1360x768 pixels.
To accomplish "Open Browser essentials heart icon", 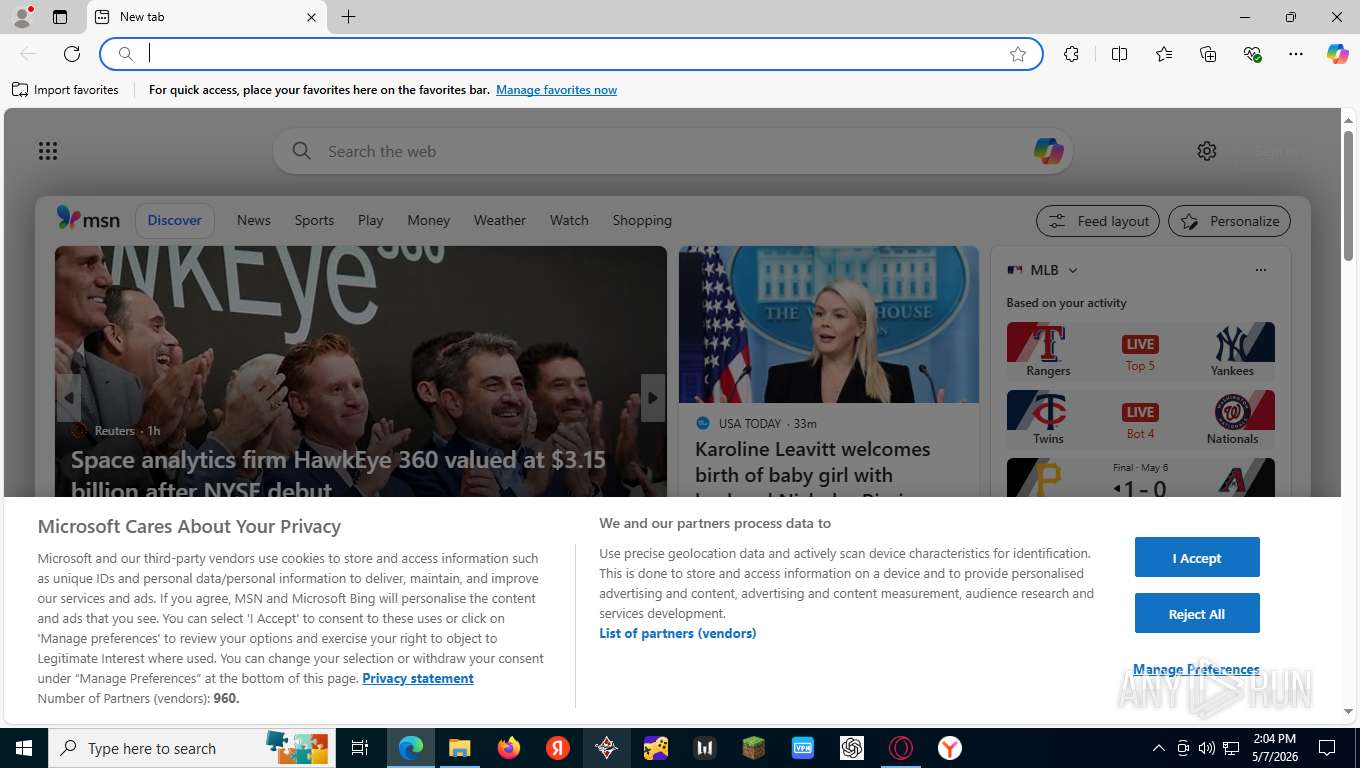I will coord(1252,54).
